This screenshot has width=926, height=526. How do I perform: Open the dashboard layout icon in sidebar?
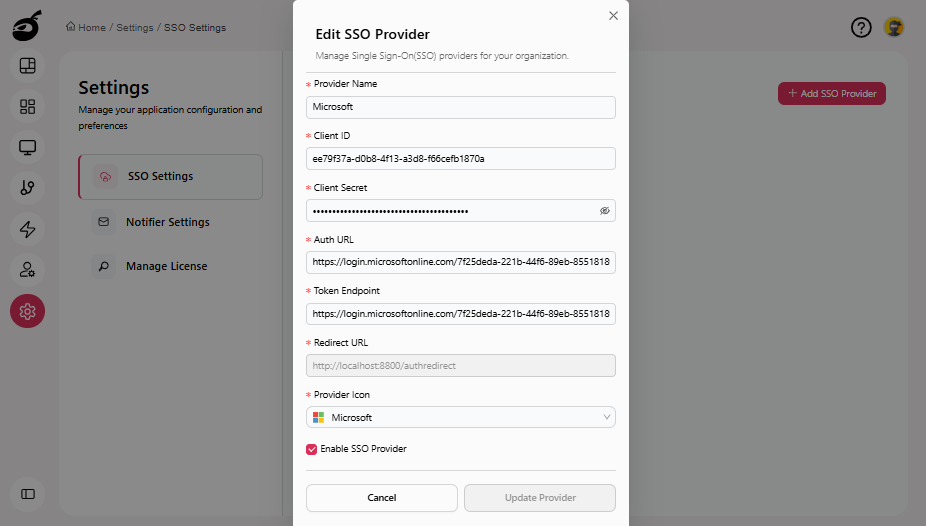coord(27,66)
